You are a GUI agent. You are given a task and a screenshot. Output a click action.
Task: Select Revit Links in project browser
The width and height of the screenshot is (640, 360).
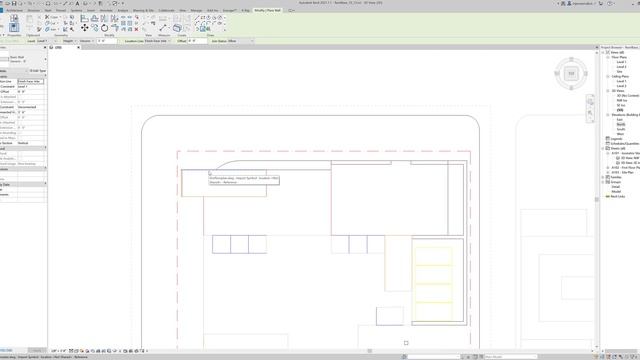tap(618, 196)
